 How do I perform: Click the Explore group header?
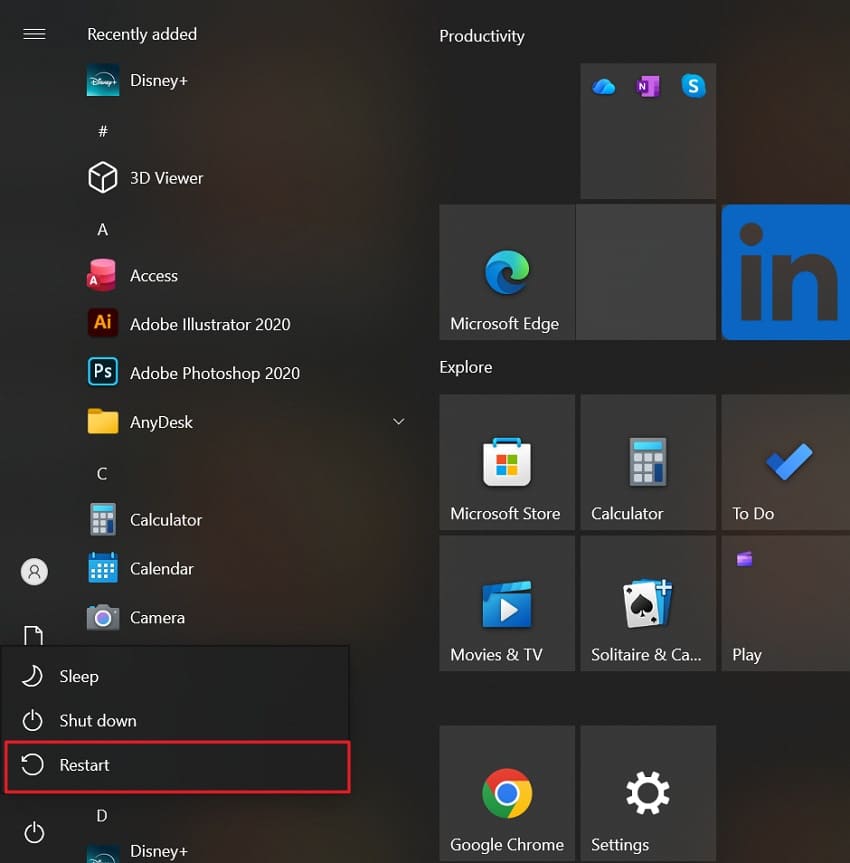[x=466, y=367]
